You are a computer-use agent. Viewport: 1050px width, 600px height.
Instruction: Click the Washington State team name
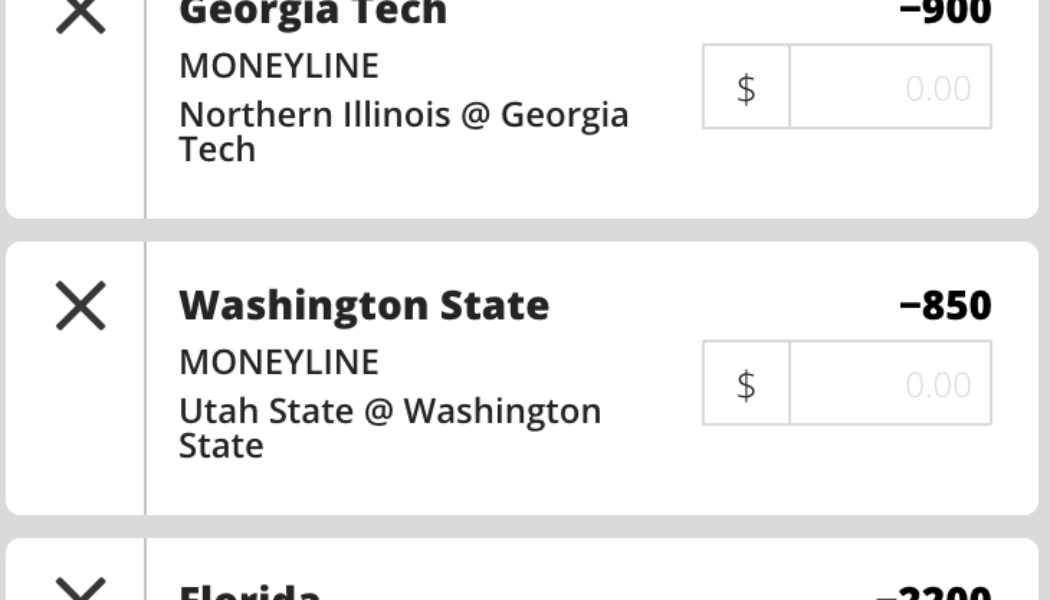point(364,304)
